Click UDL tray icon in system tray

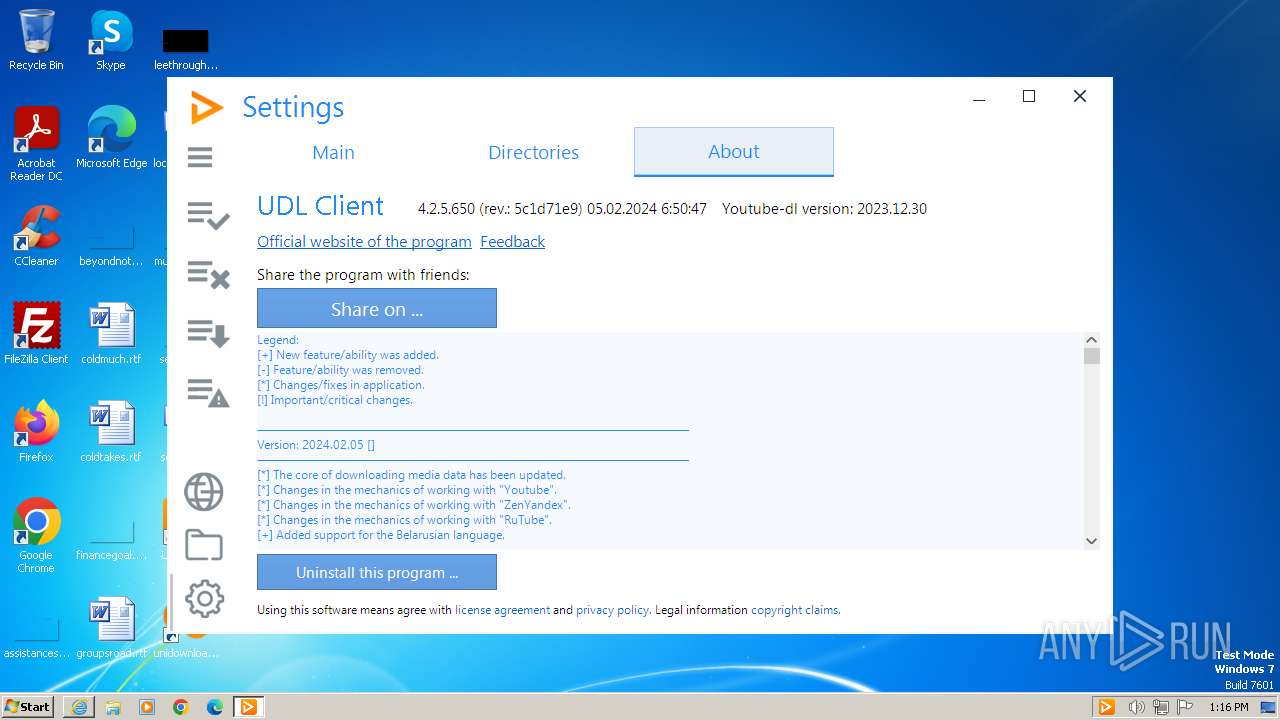click(1106, 707)
